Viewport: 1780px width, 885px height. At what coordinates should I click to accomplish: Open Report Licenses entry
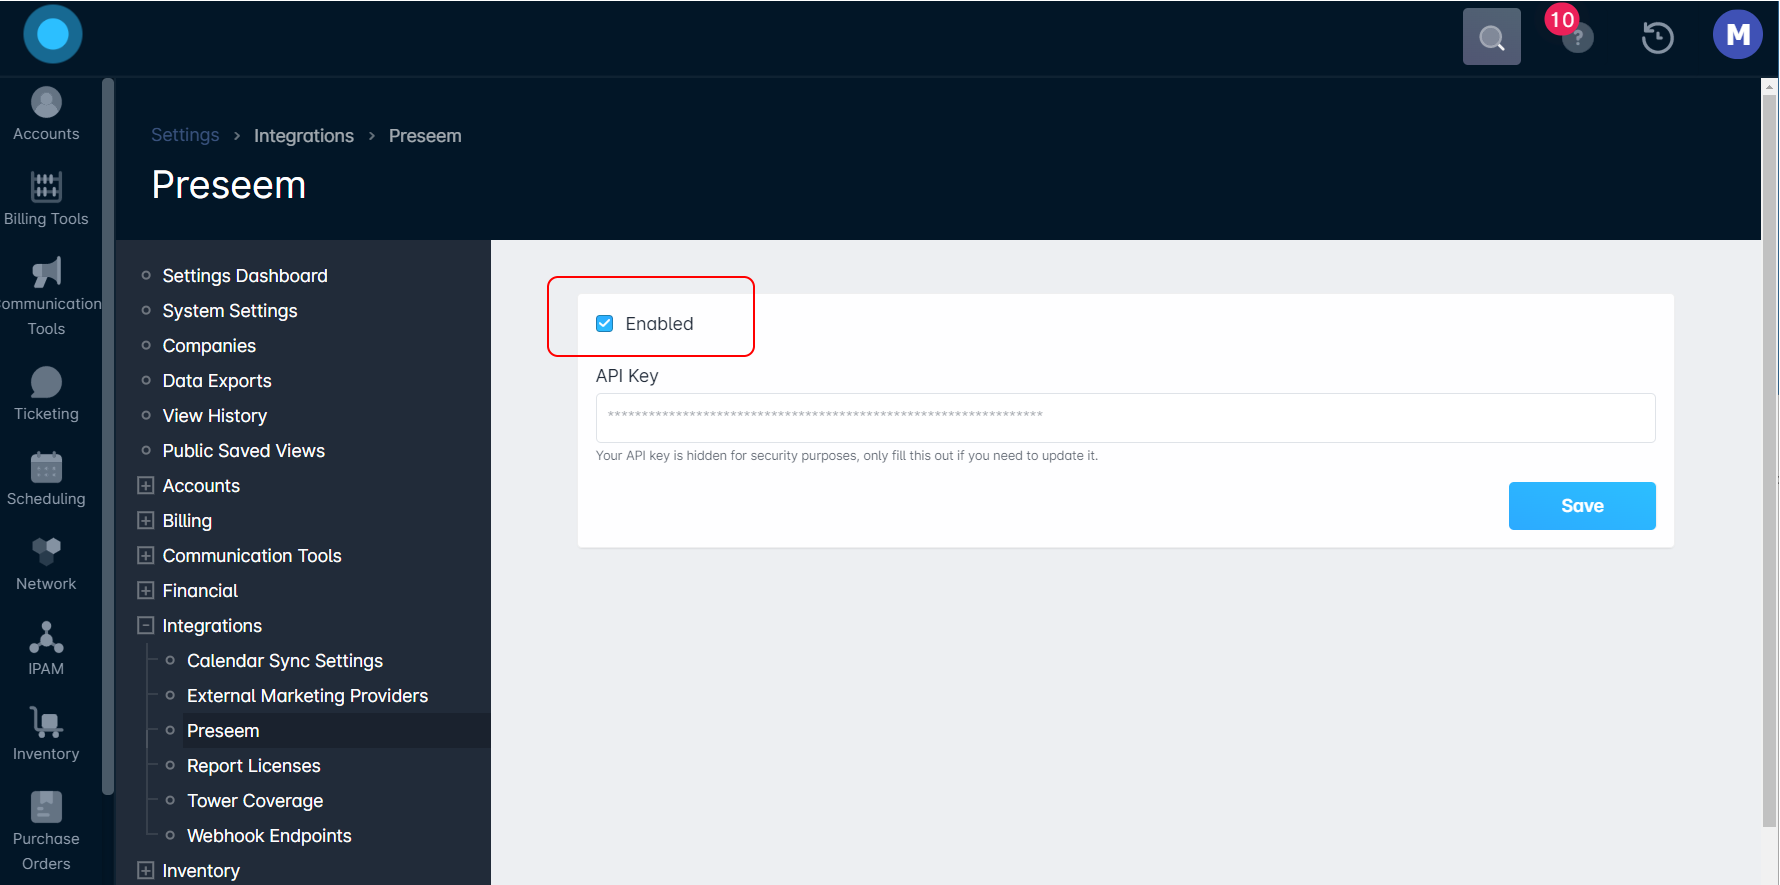tap(254, 765)
